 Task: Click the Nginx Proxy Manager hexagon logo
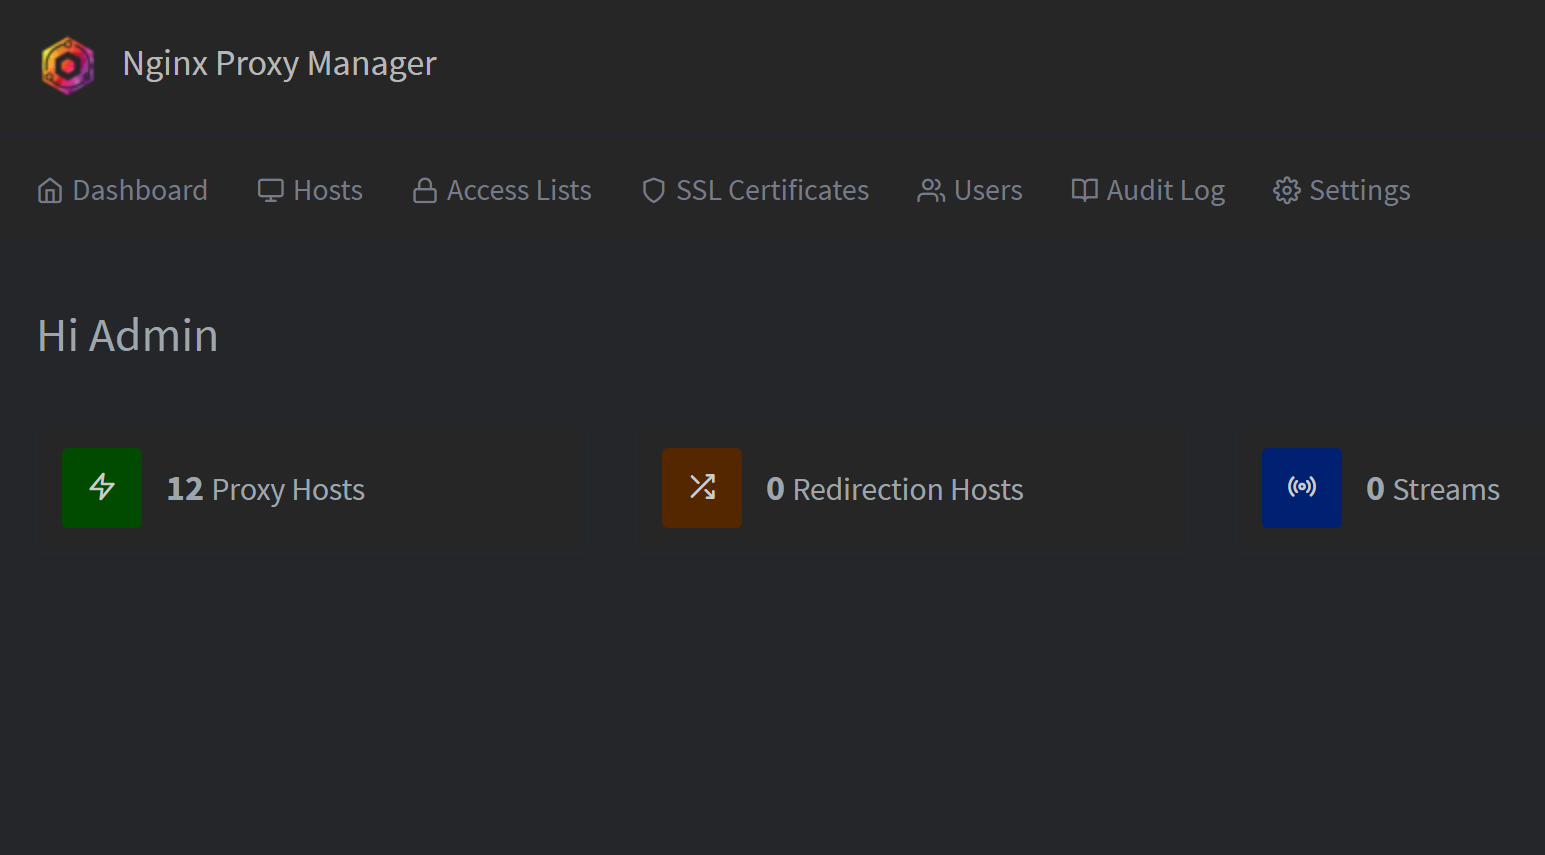click(68, 65)
